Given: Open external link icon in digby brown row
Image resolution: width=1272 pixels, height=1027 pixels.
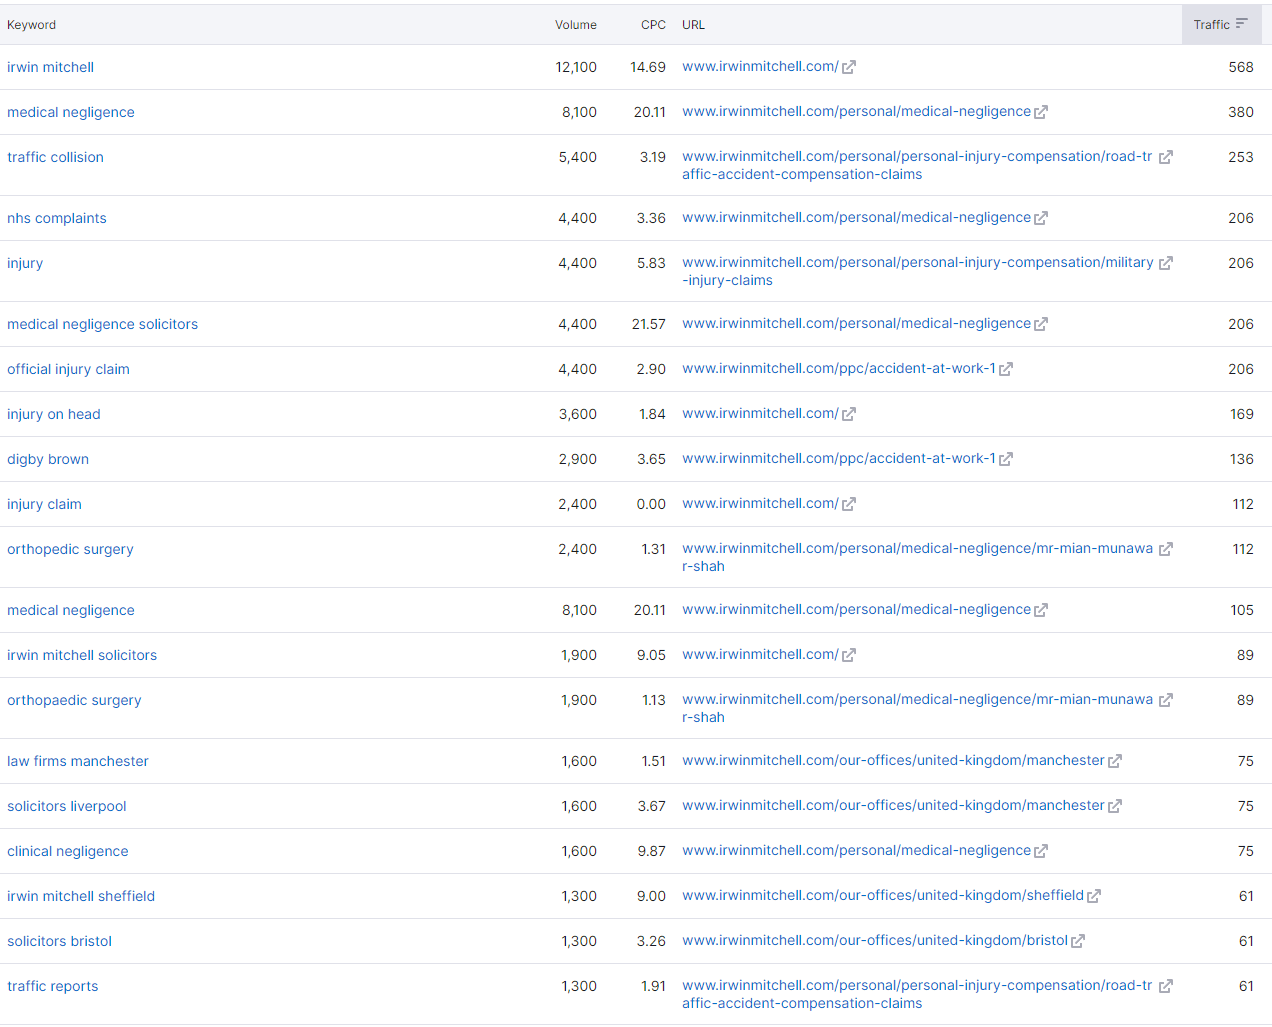Looking at the screenshot, I should pyautogui.click(x=1005, y=459).
